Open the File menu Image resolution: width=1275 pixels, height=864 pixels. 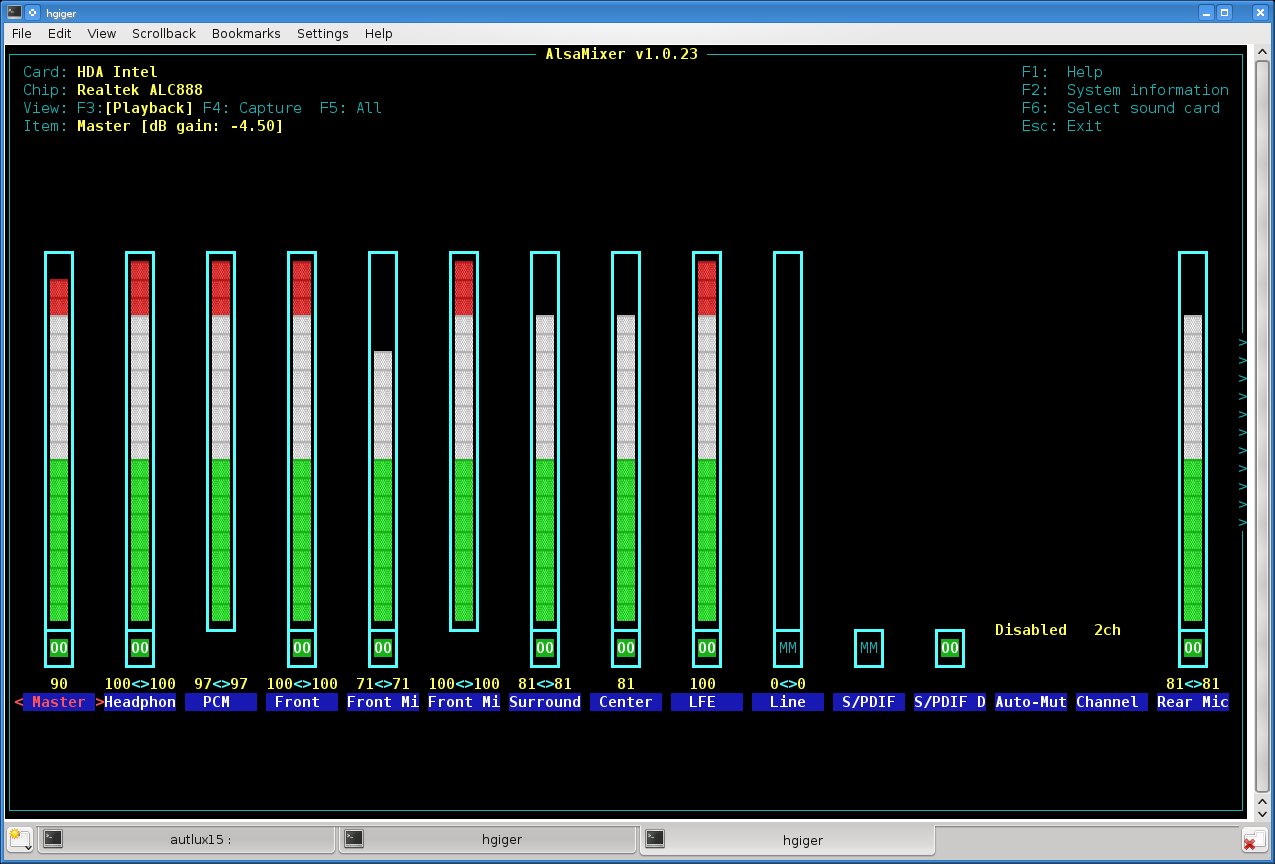pyautogui.click(x=21, y=33)
